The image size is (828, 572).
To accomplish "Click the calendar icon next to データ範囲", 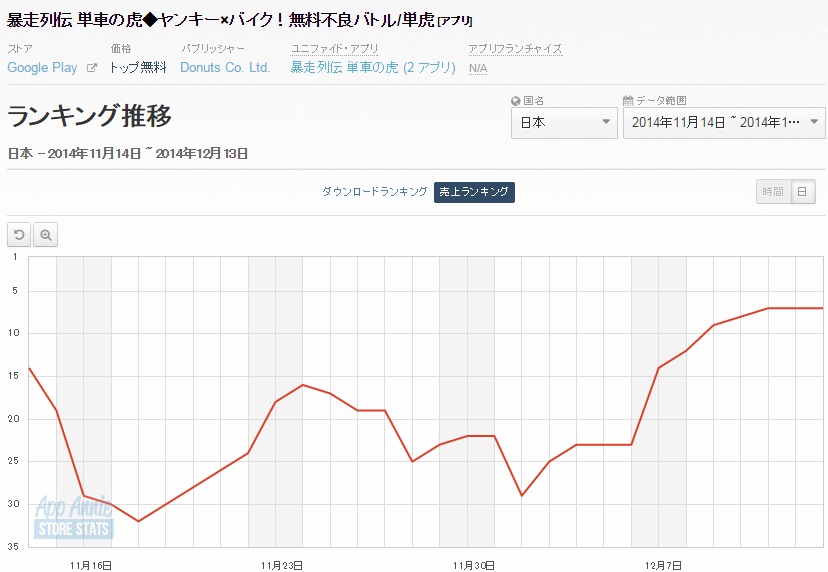I will pos(628,101).
